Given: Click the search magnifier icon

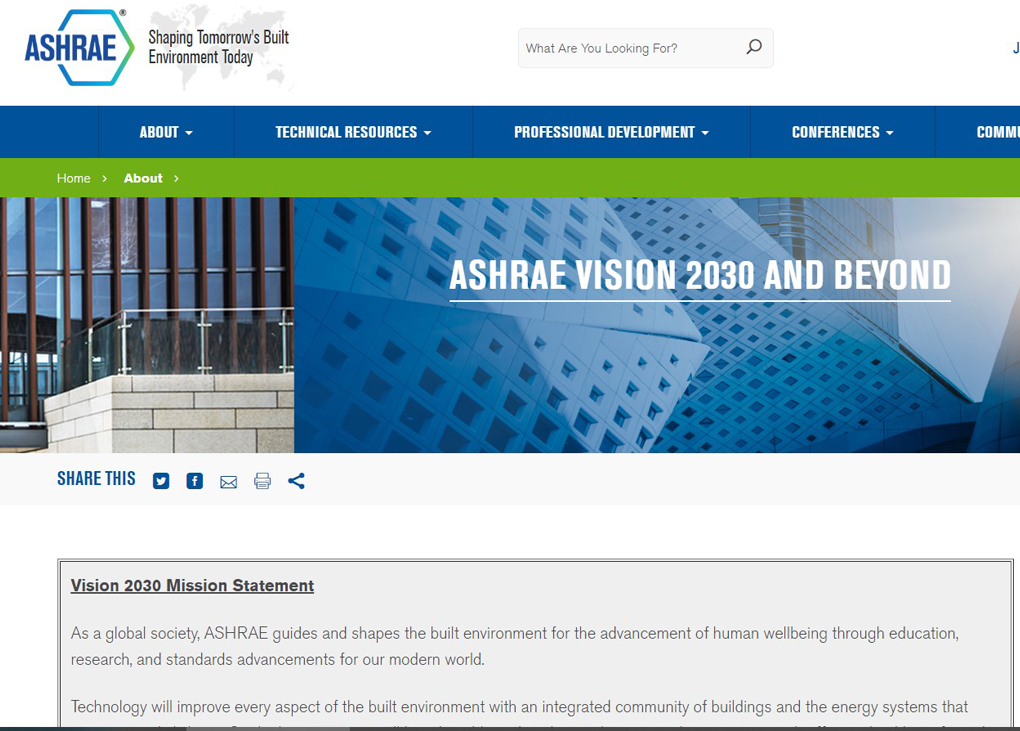Looking at the screenshot, I should [754, 47].
